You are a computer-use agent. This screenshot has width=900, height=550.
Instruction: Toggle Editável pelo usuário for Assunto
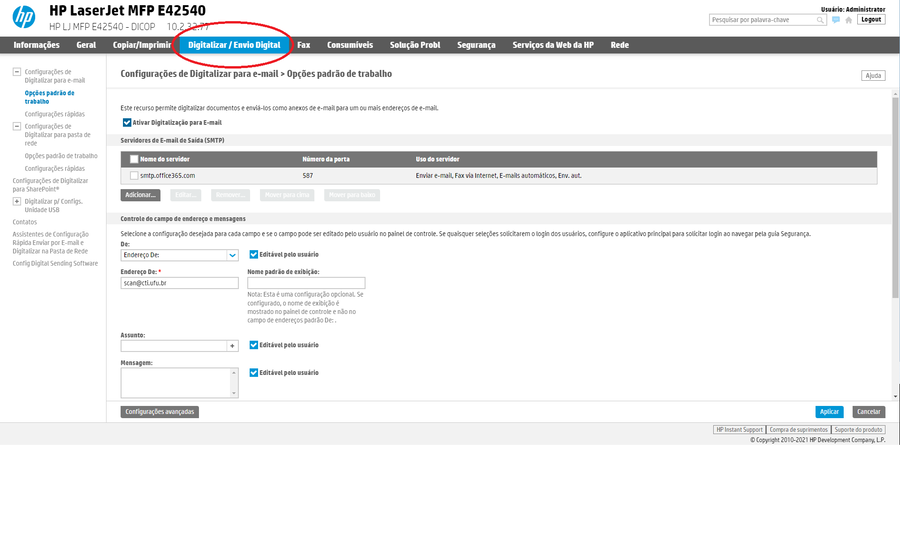pos(254,345)
